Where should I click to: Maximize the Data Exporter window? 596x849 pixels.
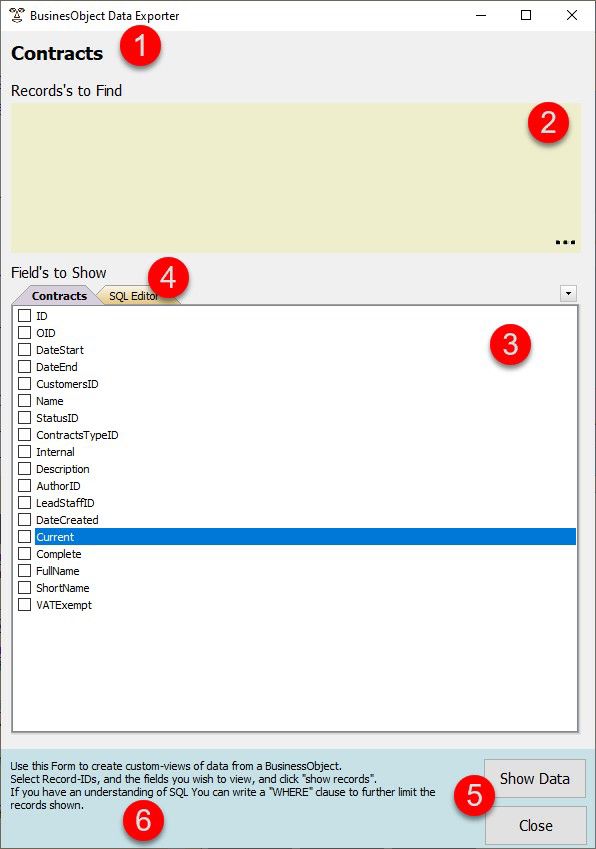(x=526, y=15)
